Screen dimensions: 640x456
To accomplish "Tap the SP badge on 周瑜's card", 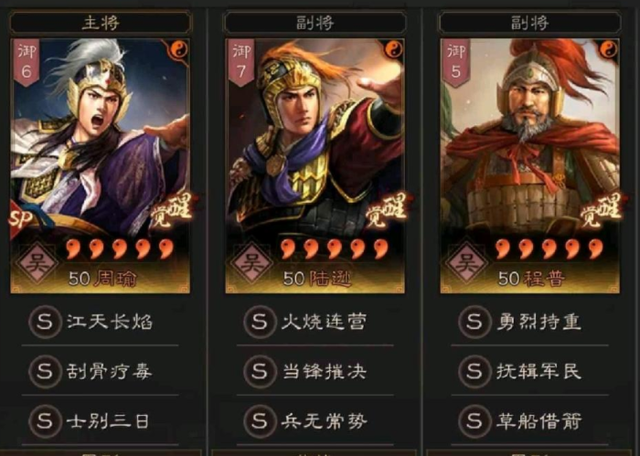I will pyautogui.click(x=21, y=219).
